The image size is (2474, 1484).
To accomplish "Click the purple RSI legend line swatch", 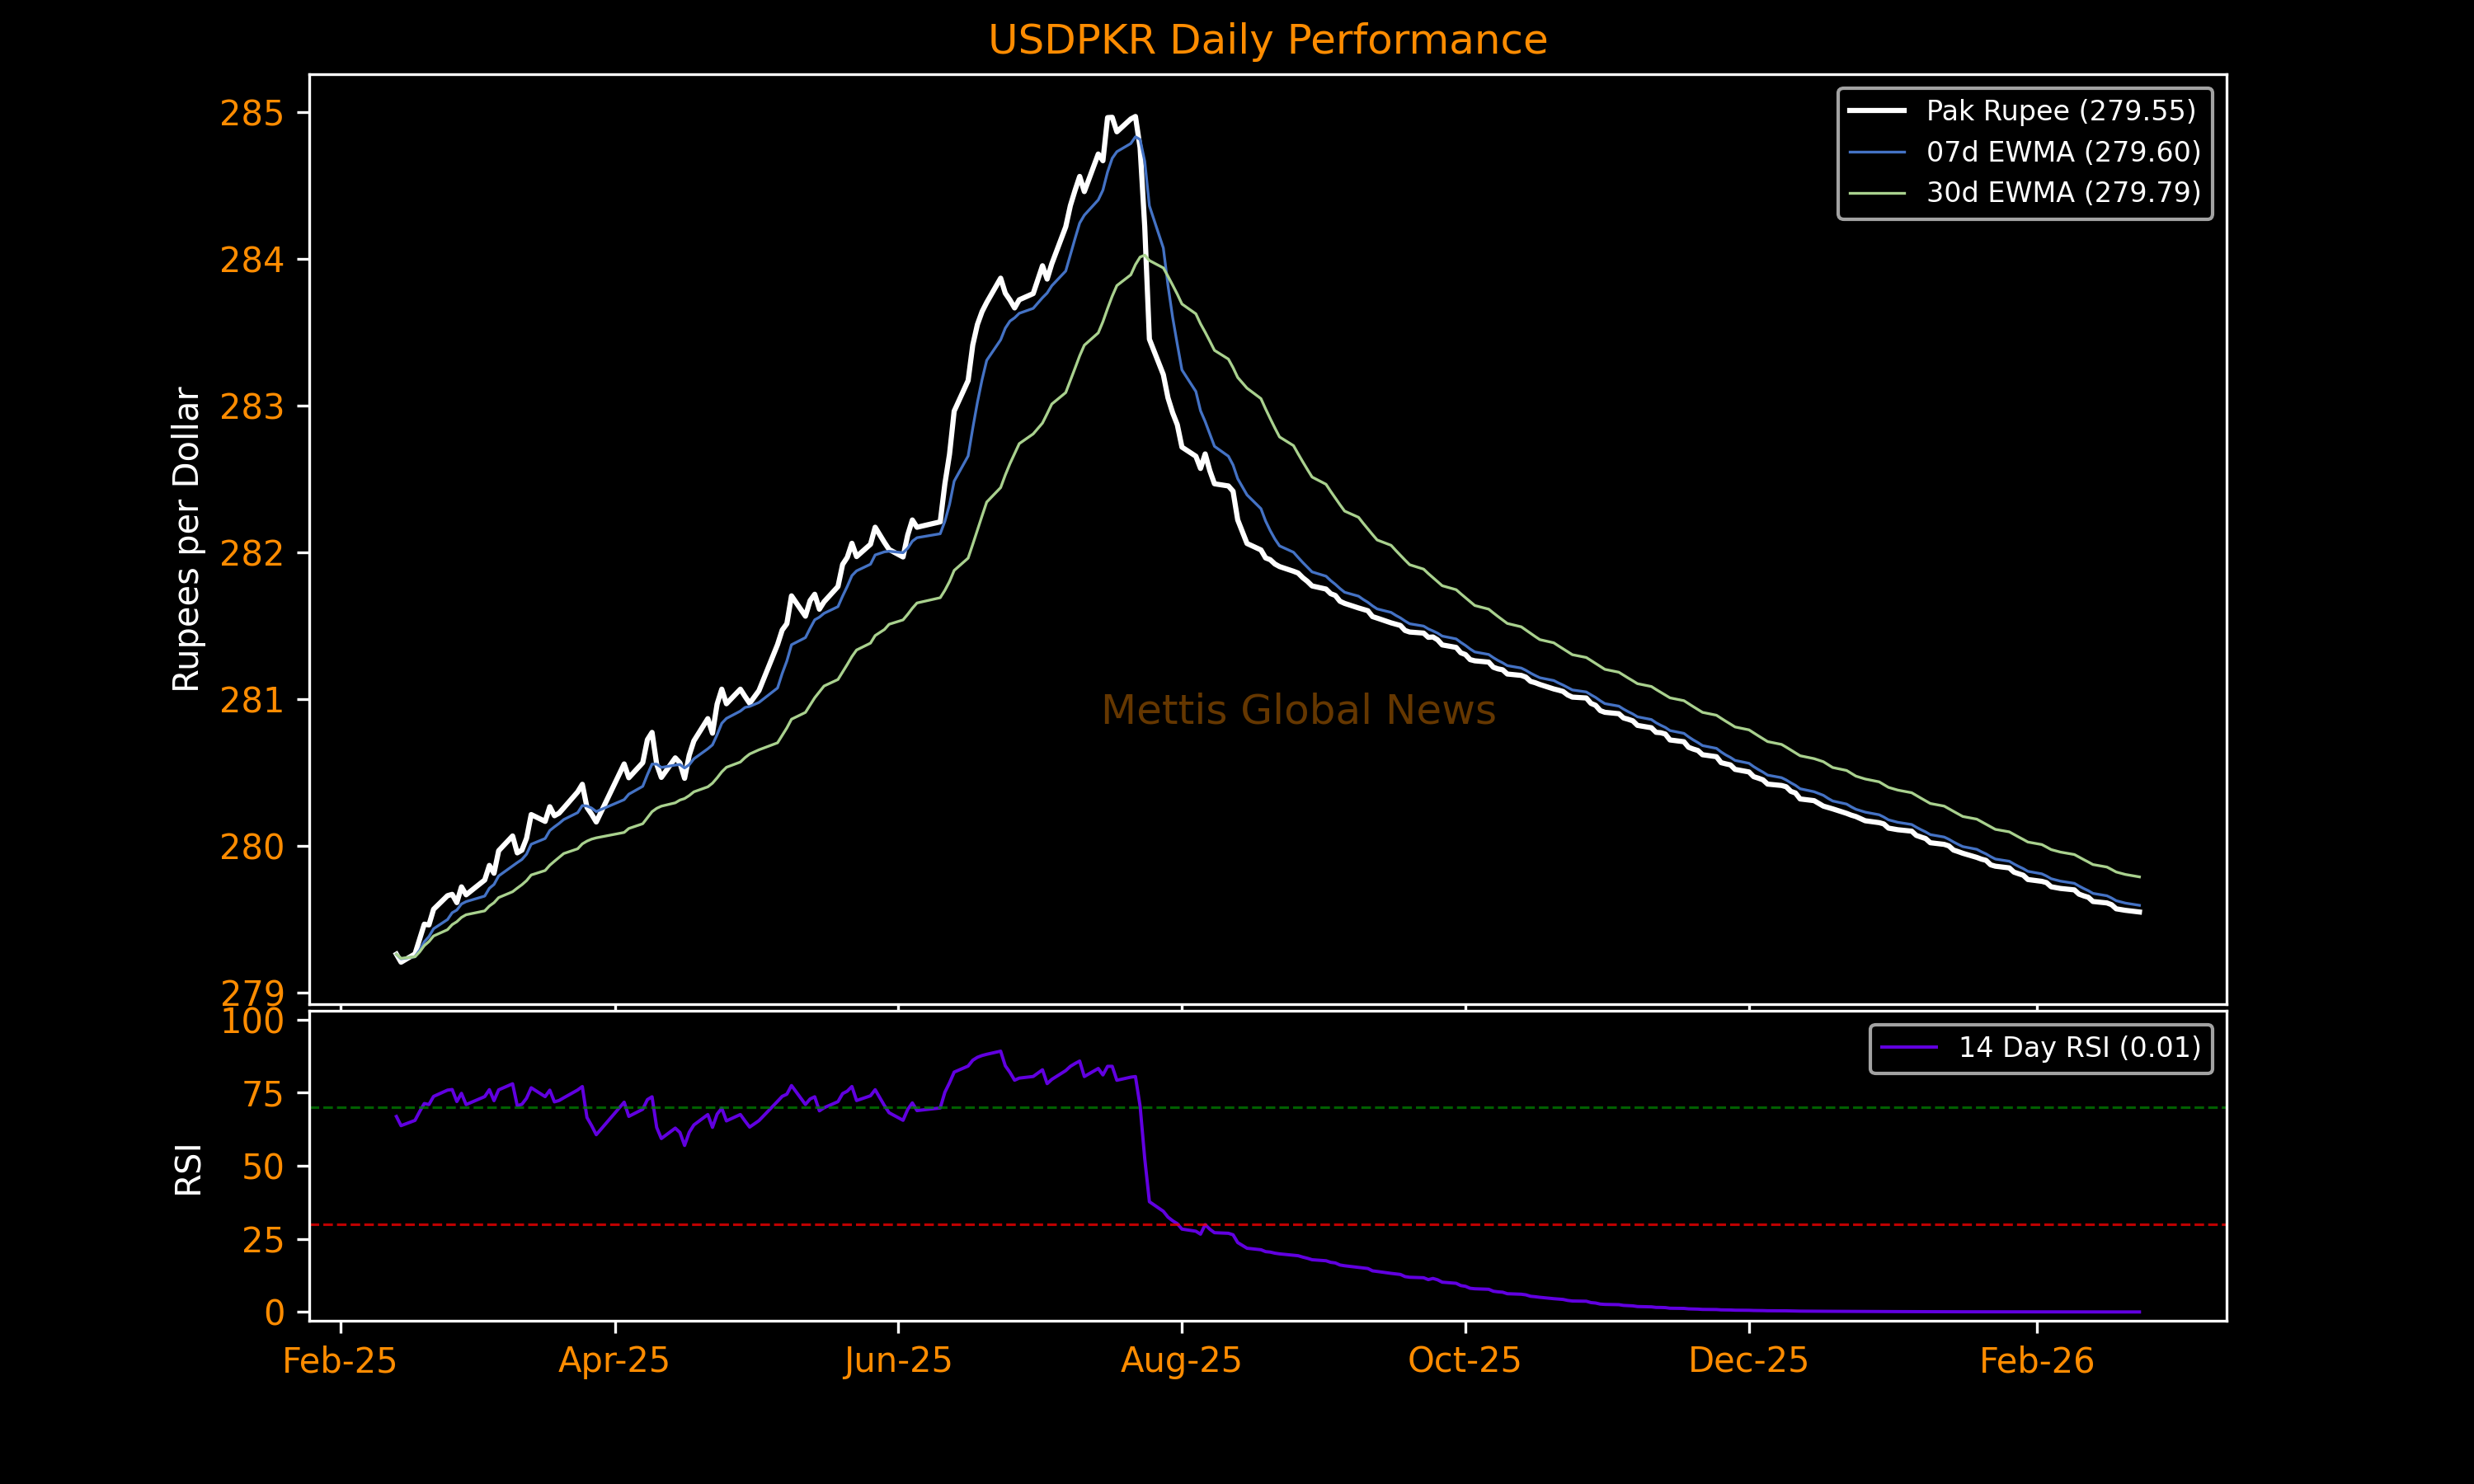I will point(1909,1048).
